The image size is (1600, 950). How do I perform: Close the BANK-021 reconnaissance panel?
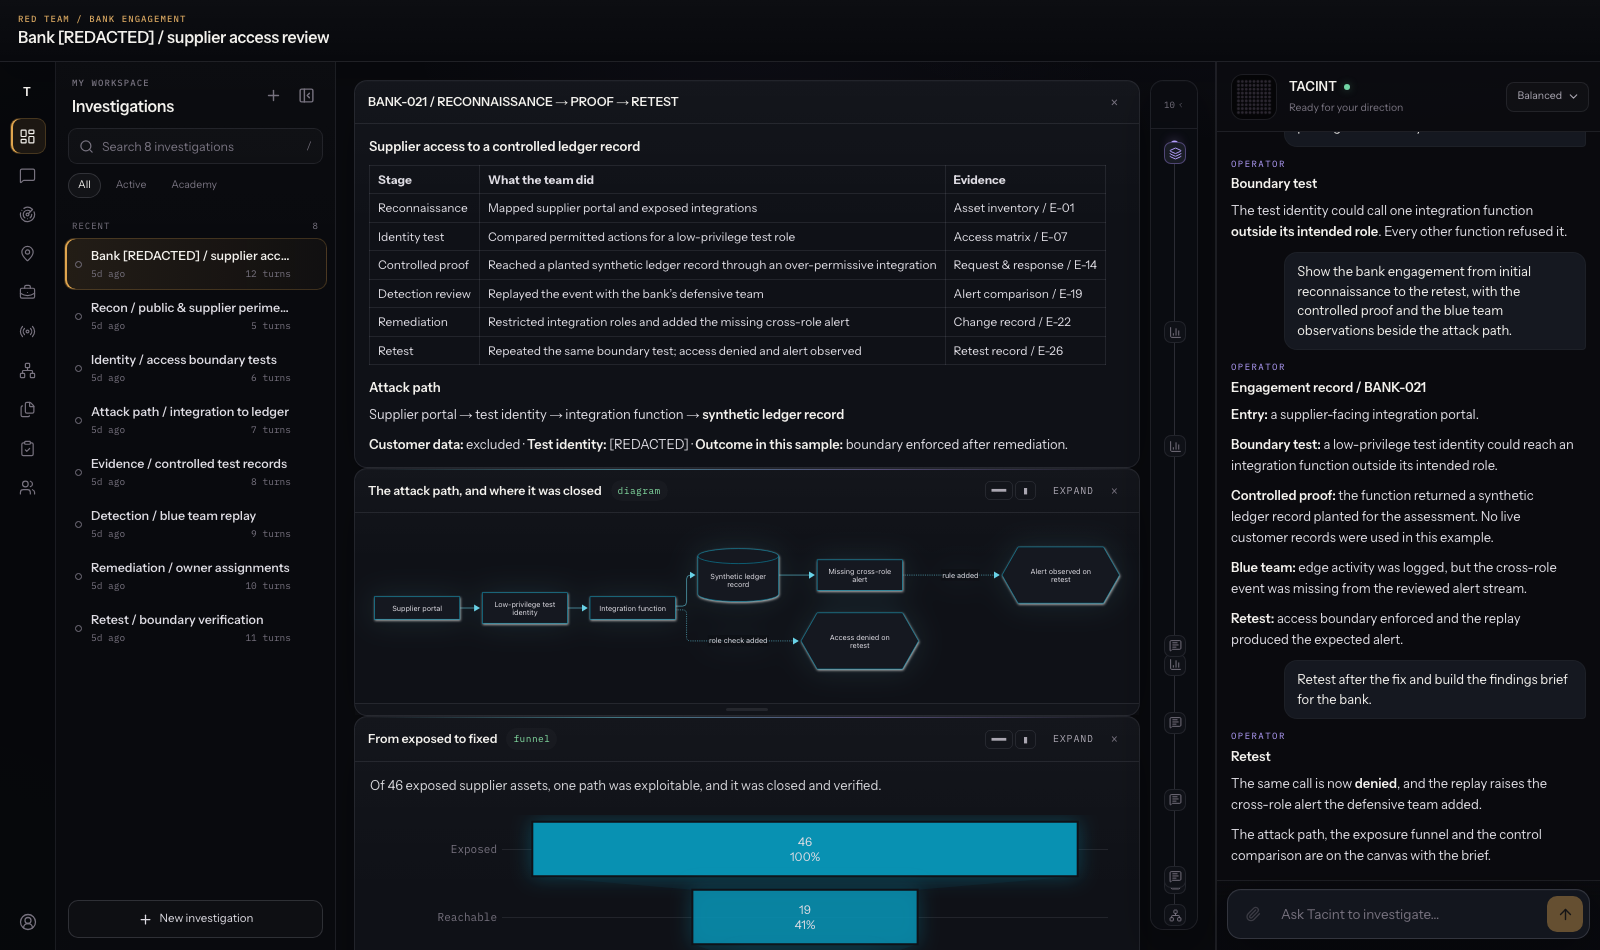(x=1114, y=102)
